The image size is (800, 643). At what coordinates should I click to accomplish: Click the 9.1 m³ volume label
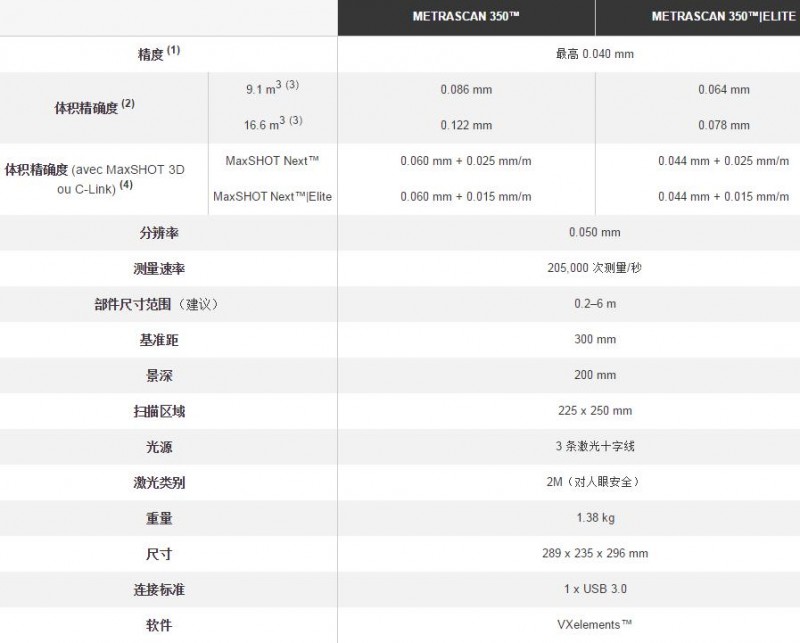click(272, 87)
